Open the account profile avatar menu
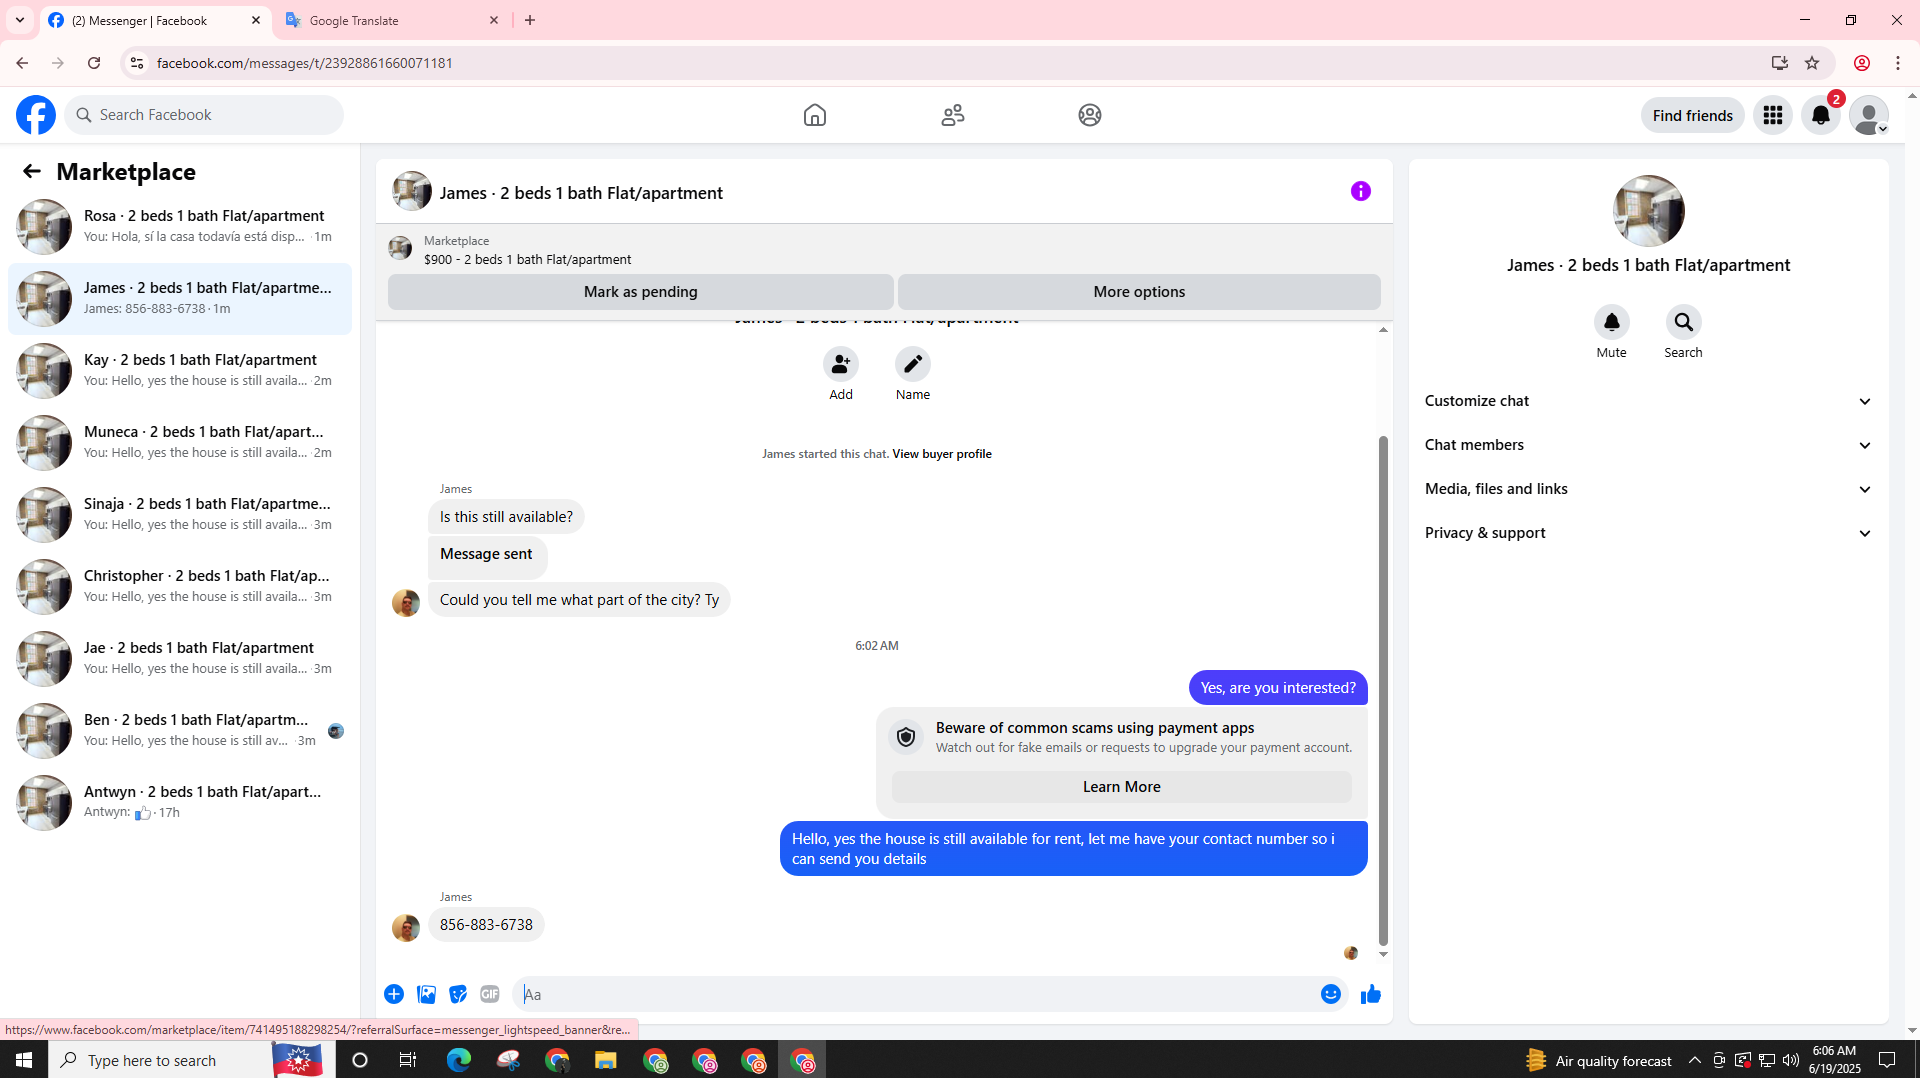This screenshot has height=1078, width=1920. coord(1869,115)
